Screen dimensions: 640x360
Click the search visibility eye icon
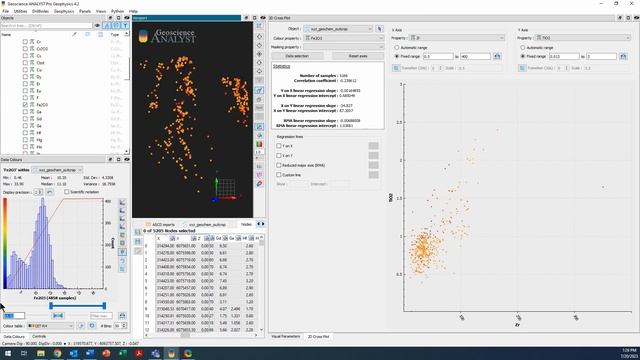97,25
